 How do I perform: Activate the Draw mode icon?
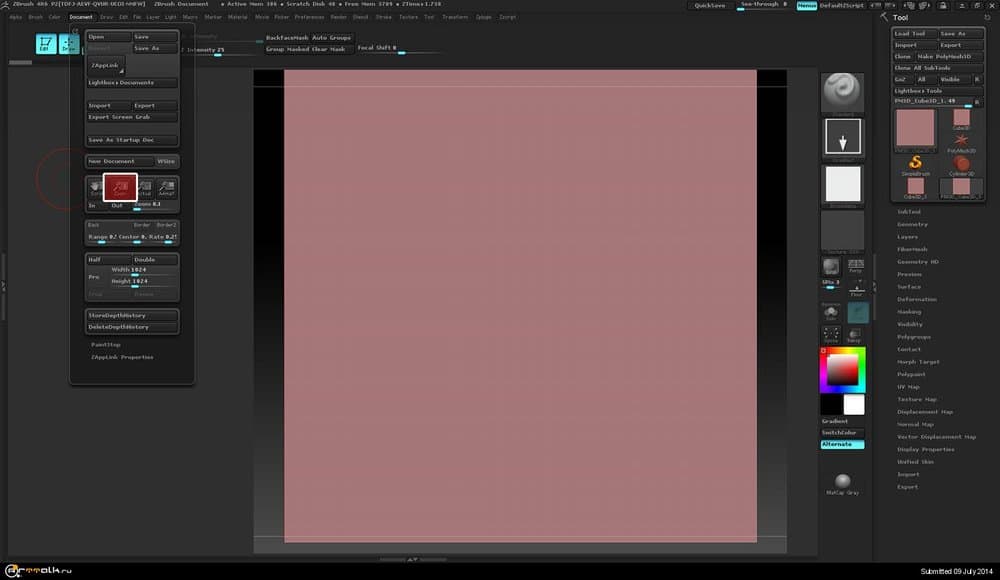(x=68, y=43)
